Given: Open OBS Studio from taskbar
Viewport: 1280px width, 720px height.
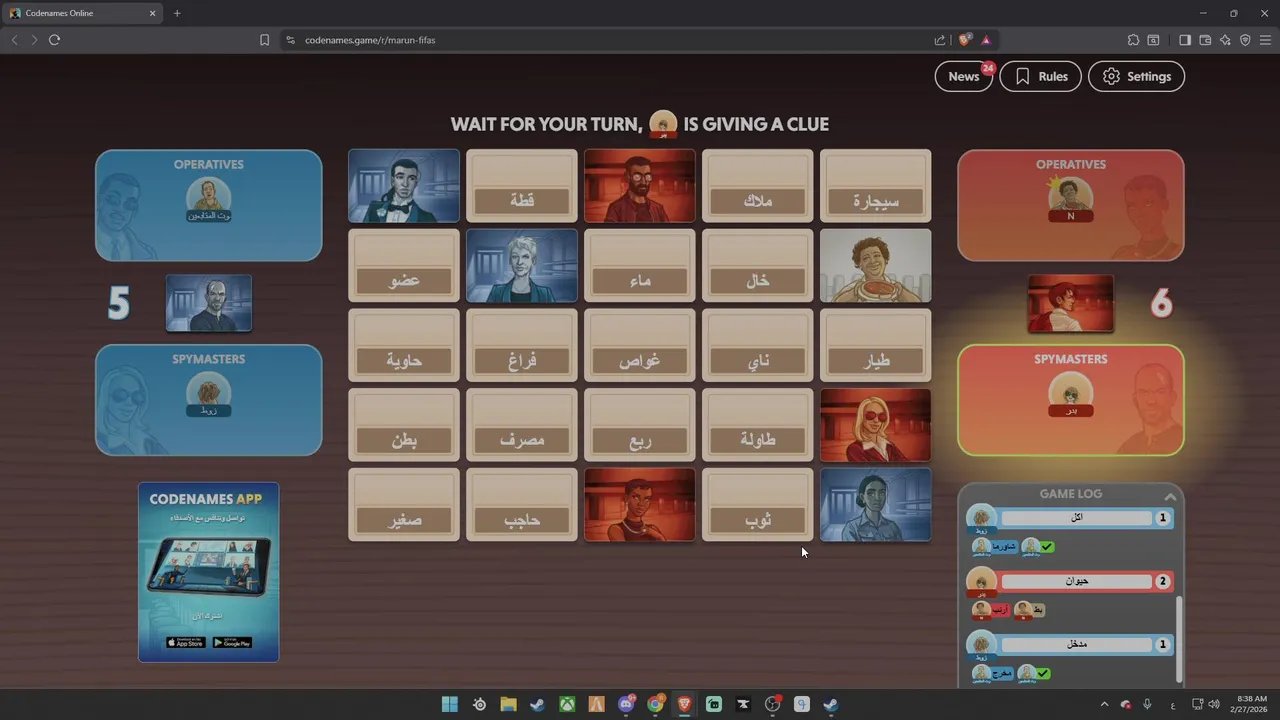Looking at the screenshot, I should pos(772,705).
